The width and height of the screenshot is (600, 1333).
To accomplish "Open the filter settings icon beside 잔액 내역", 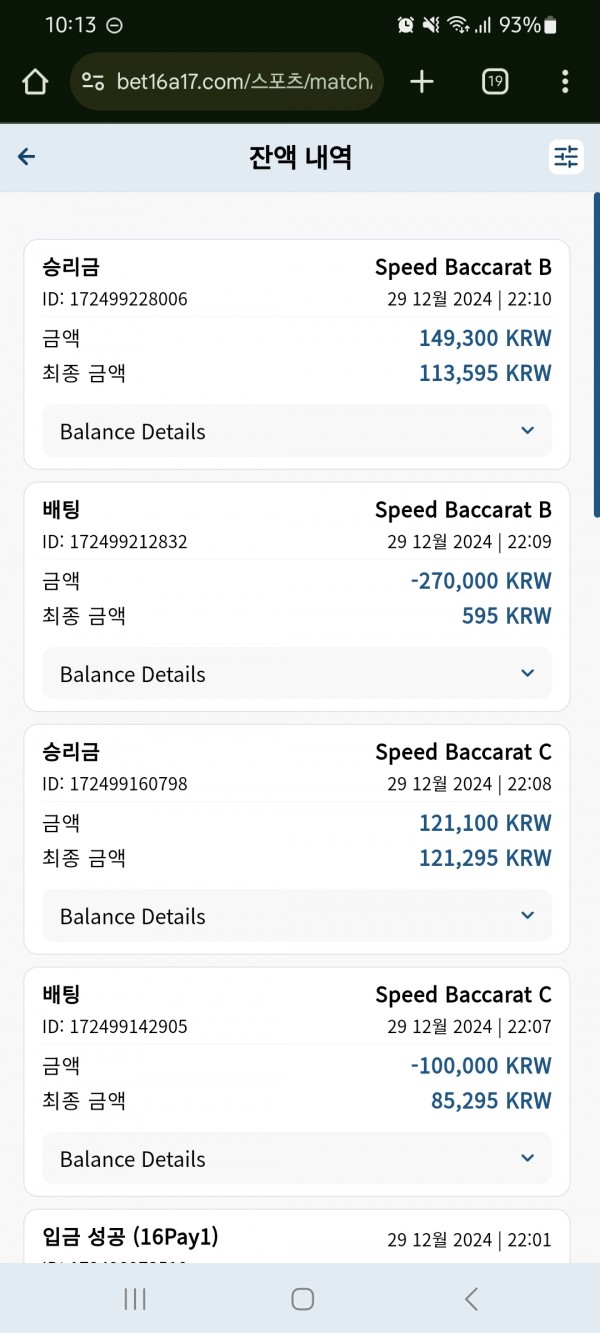I will (567, 157).
